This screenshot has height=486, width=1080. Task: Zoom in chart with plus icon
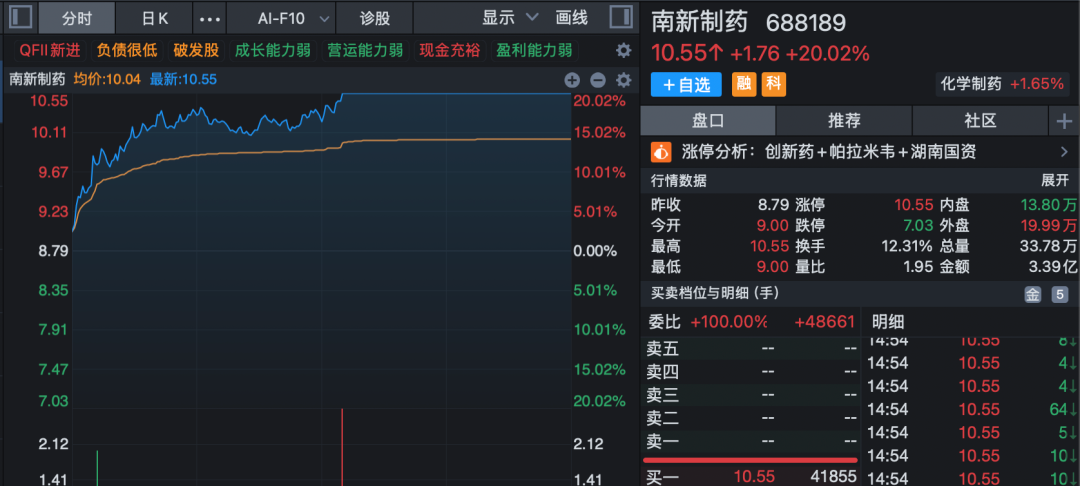(x=572, y=80)
